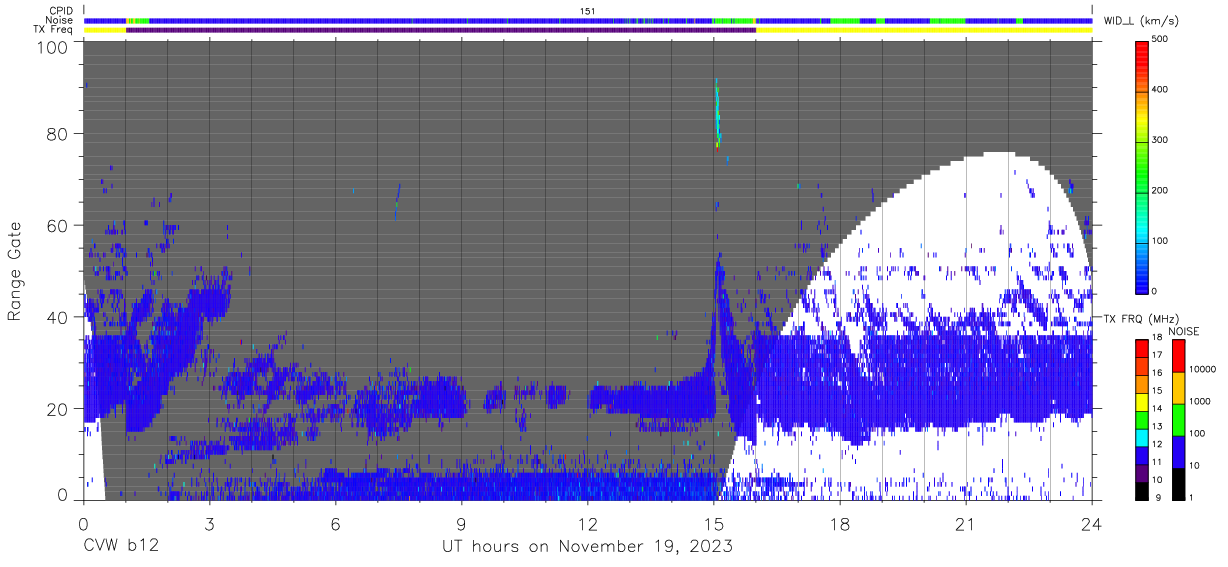1228x567 pixels.
Task: Click the 60 tick on the Range Gate axis
Action: (x=58, y=225)
